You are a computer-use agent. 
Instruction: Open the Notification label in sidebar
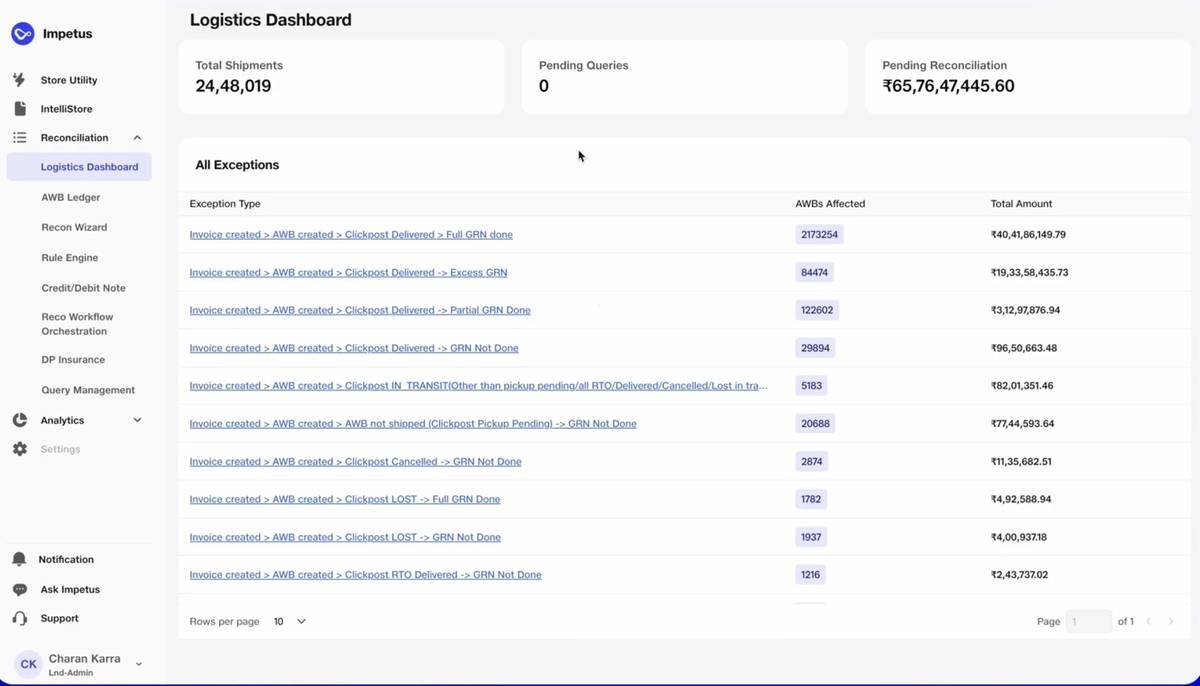(x=66, y=559)
